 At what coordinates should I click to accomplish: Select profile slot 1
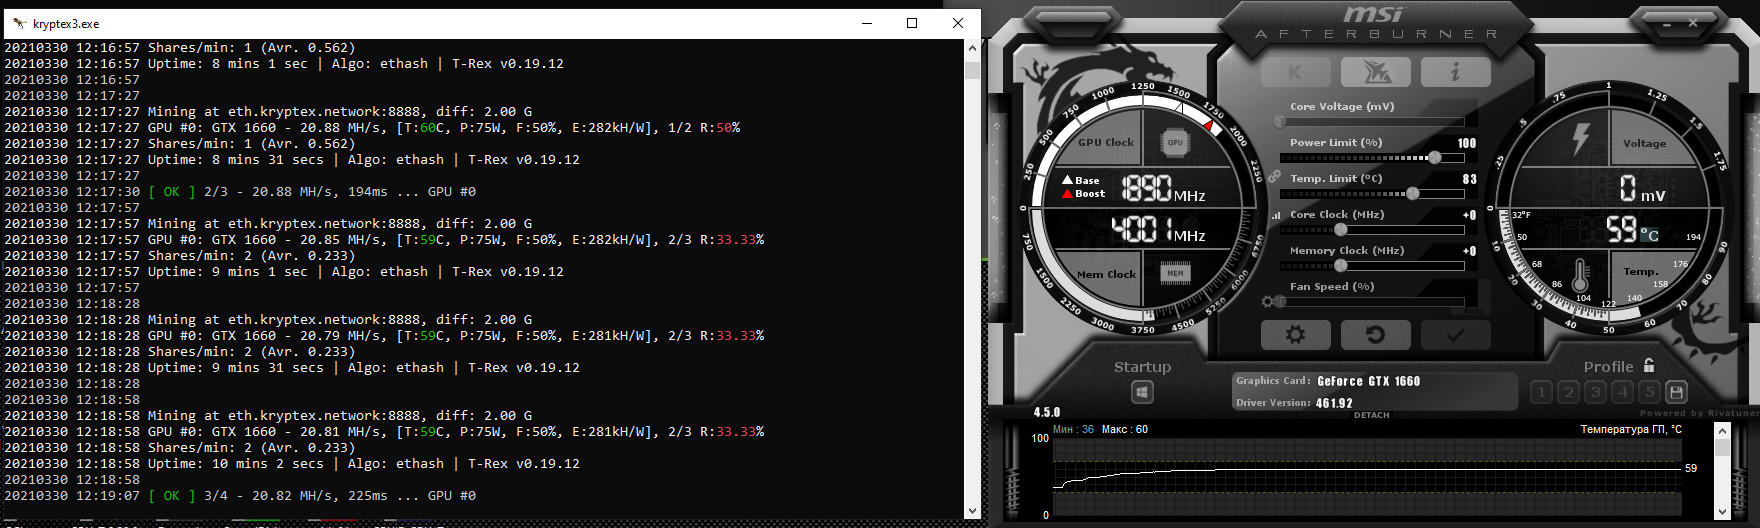pyautogui.click(x=1541, y=392)
